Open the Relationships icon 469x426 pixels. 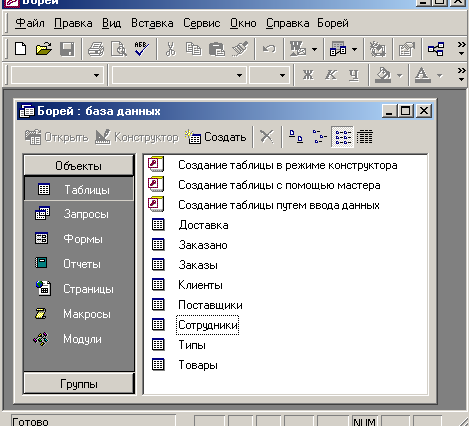tap(436, 49)
